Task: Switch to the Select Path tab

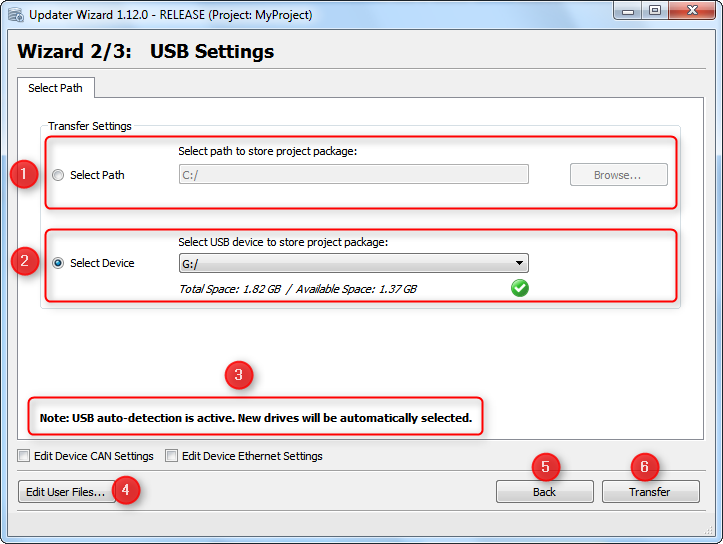Action: point(56,88)
